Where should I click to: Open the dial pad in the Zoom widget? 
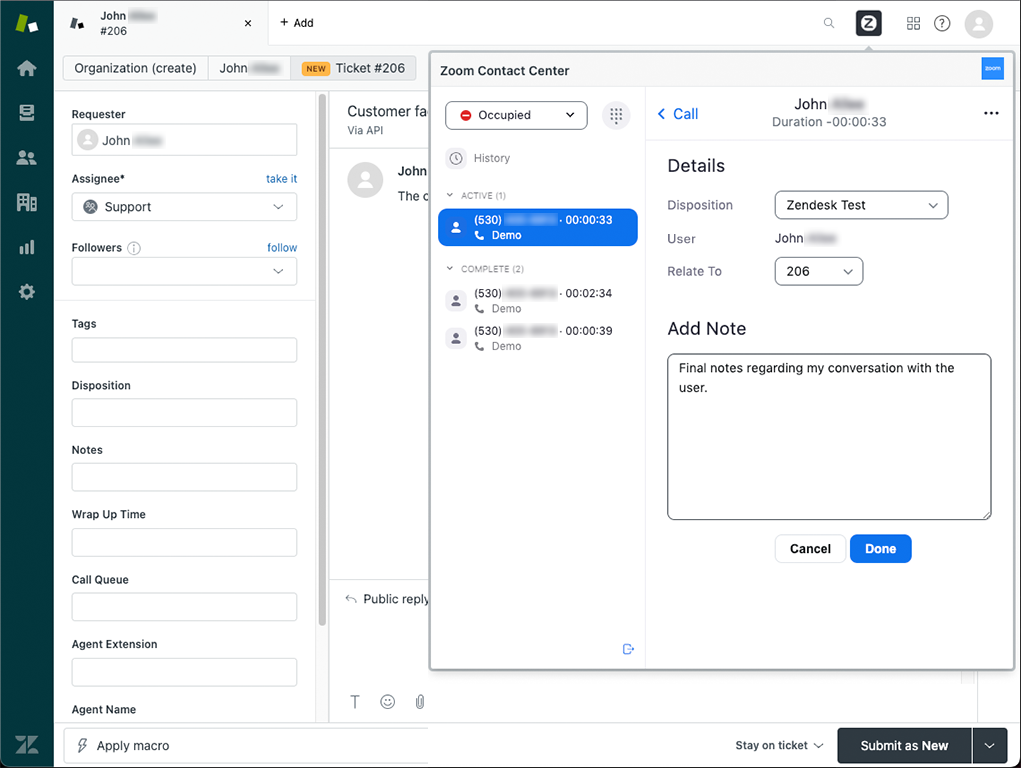pyautogui.click(x=617, y=115)
